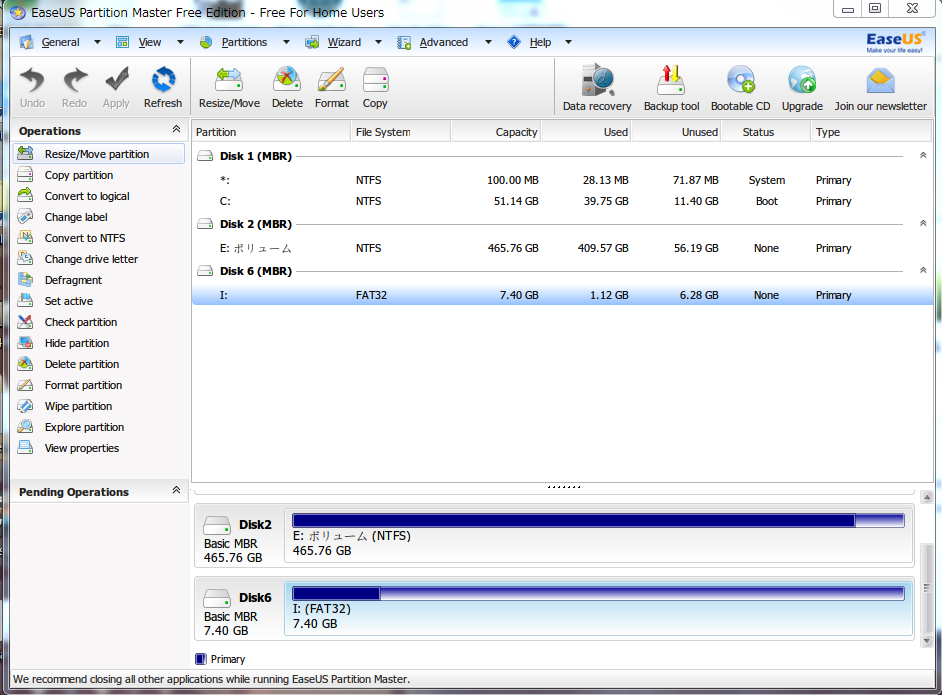942x695 pixels.
Task: Select Resize/Move partition in Operations
Action: tap(99, 154)
